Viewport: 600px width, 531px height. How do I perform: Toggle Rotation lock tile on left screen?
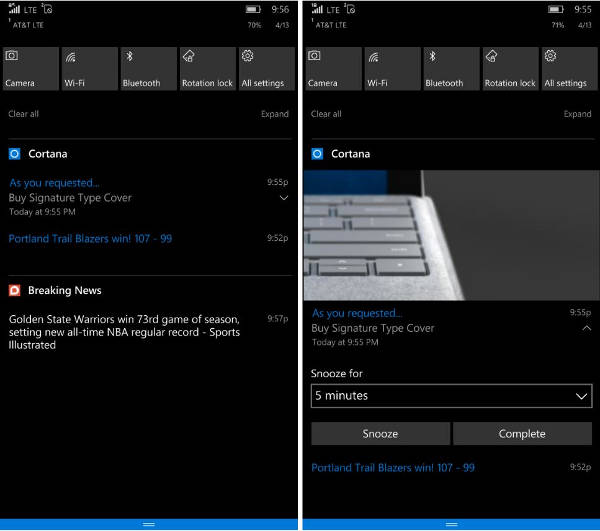[x=207, y=68]
